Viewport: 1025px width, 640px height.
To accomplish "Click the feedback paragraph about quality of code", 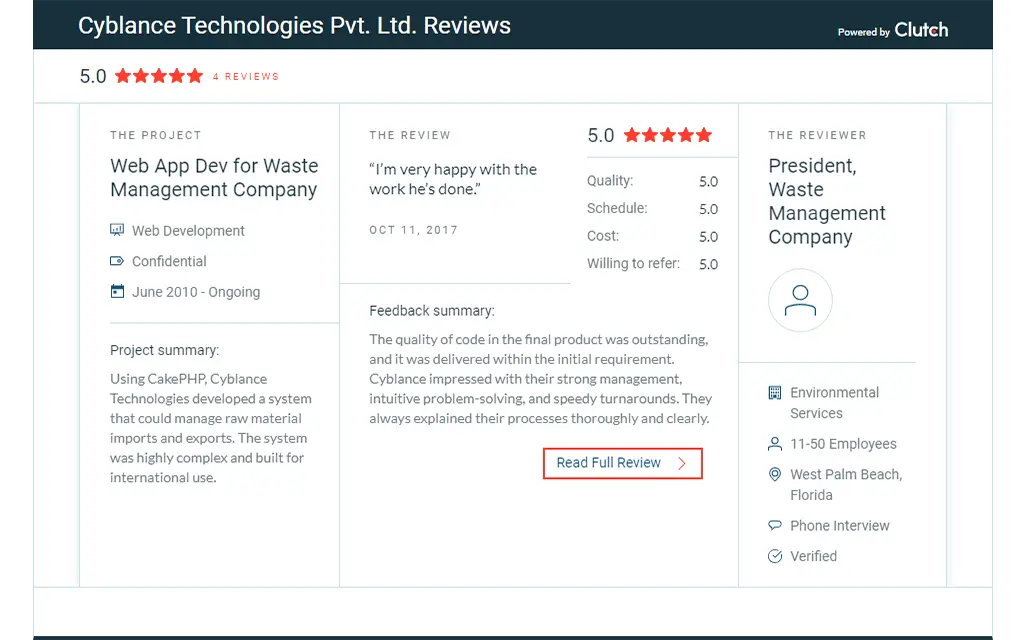I will 541,379.
